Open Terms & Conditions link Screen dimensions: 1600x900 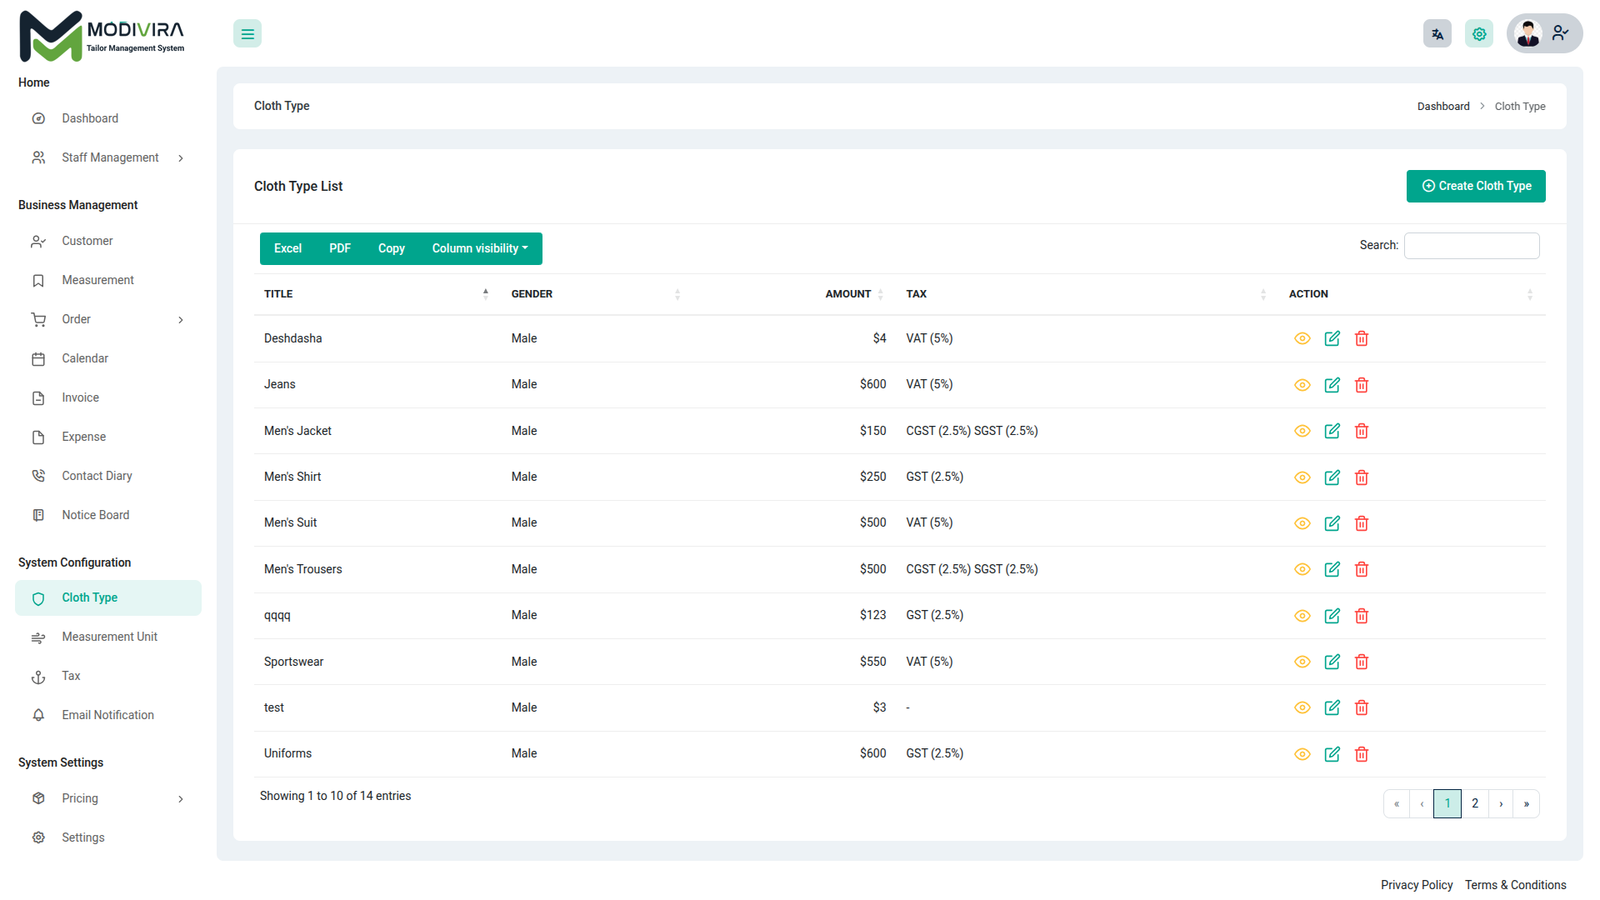1515,886
